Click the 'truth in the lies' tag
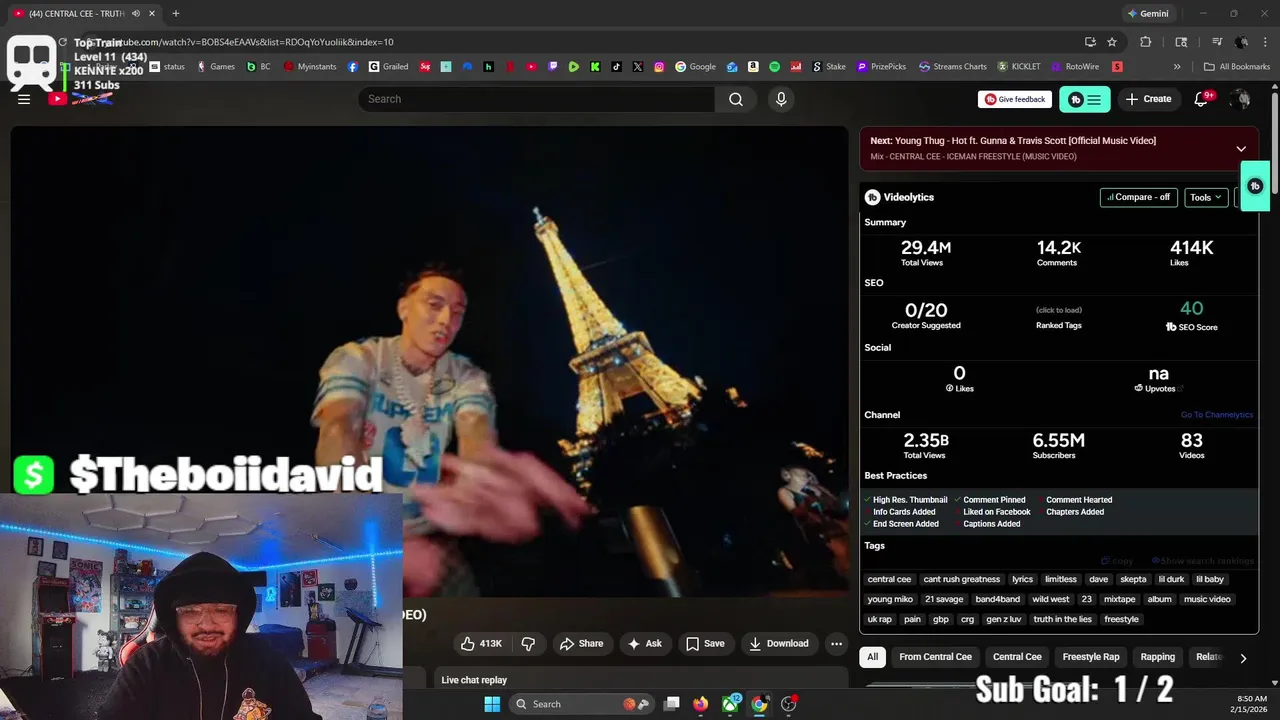Viewport: 1280px width, 720px height. point(1062,619)
